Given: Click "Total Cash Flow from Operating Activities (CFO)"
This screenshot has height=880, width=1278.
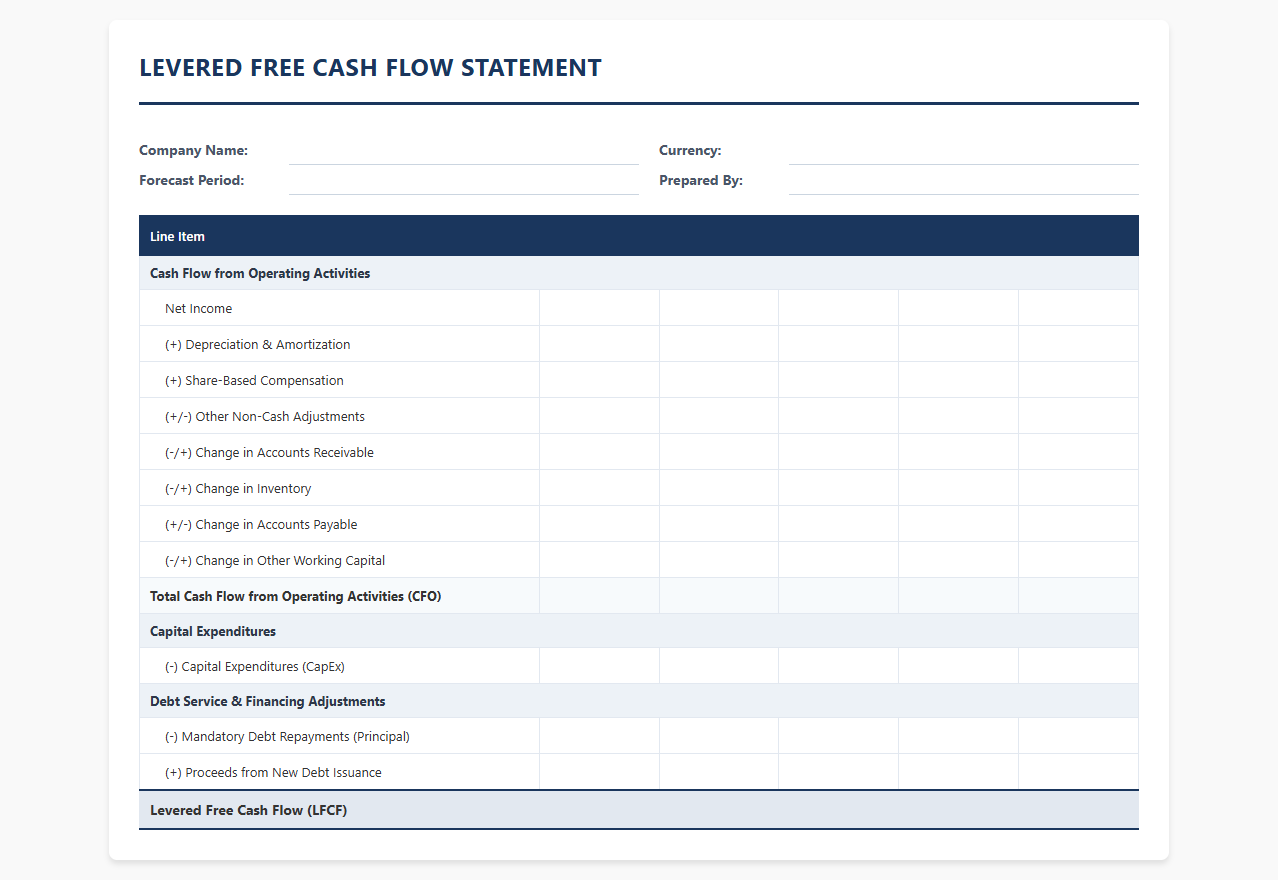Looking at the screenshot, I should click(x=296, y=596).
